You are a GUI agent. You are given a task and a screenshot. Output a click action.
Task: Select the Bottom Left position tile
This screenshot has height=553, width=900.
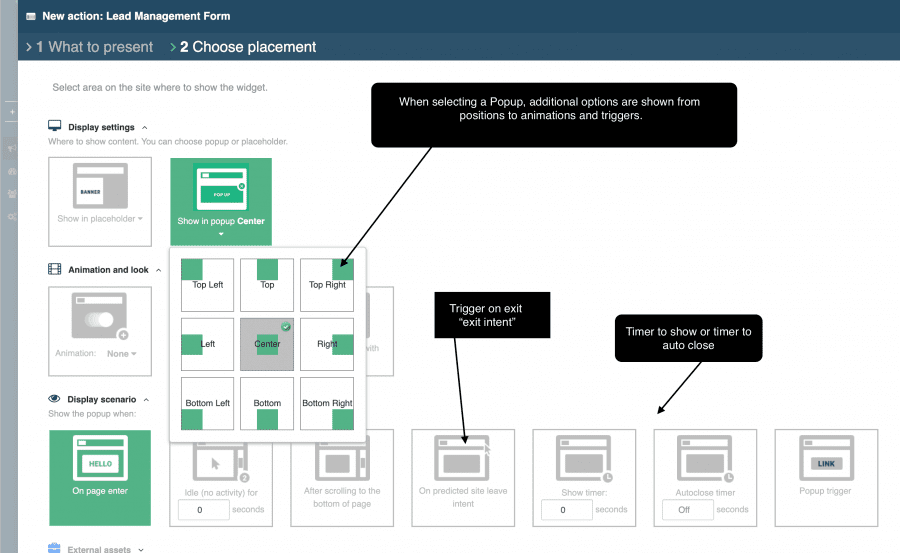point(208,403)
